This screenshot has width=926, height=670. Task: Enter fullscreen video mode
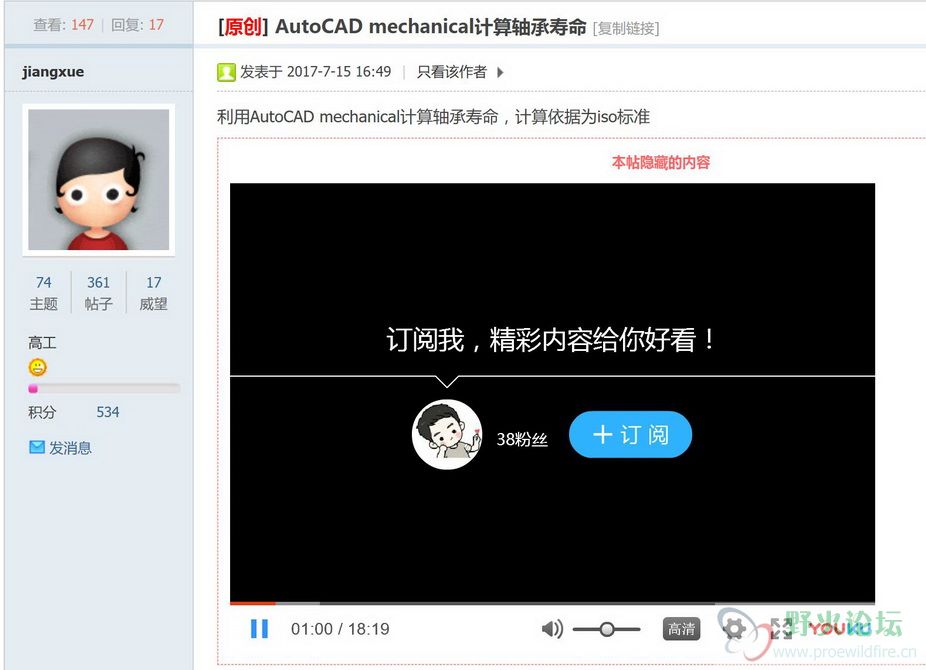781,629
